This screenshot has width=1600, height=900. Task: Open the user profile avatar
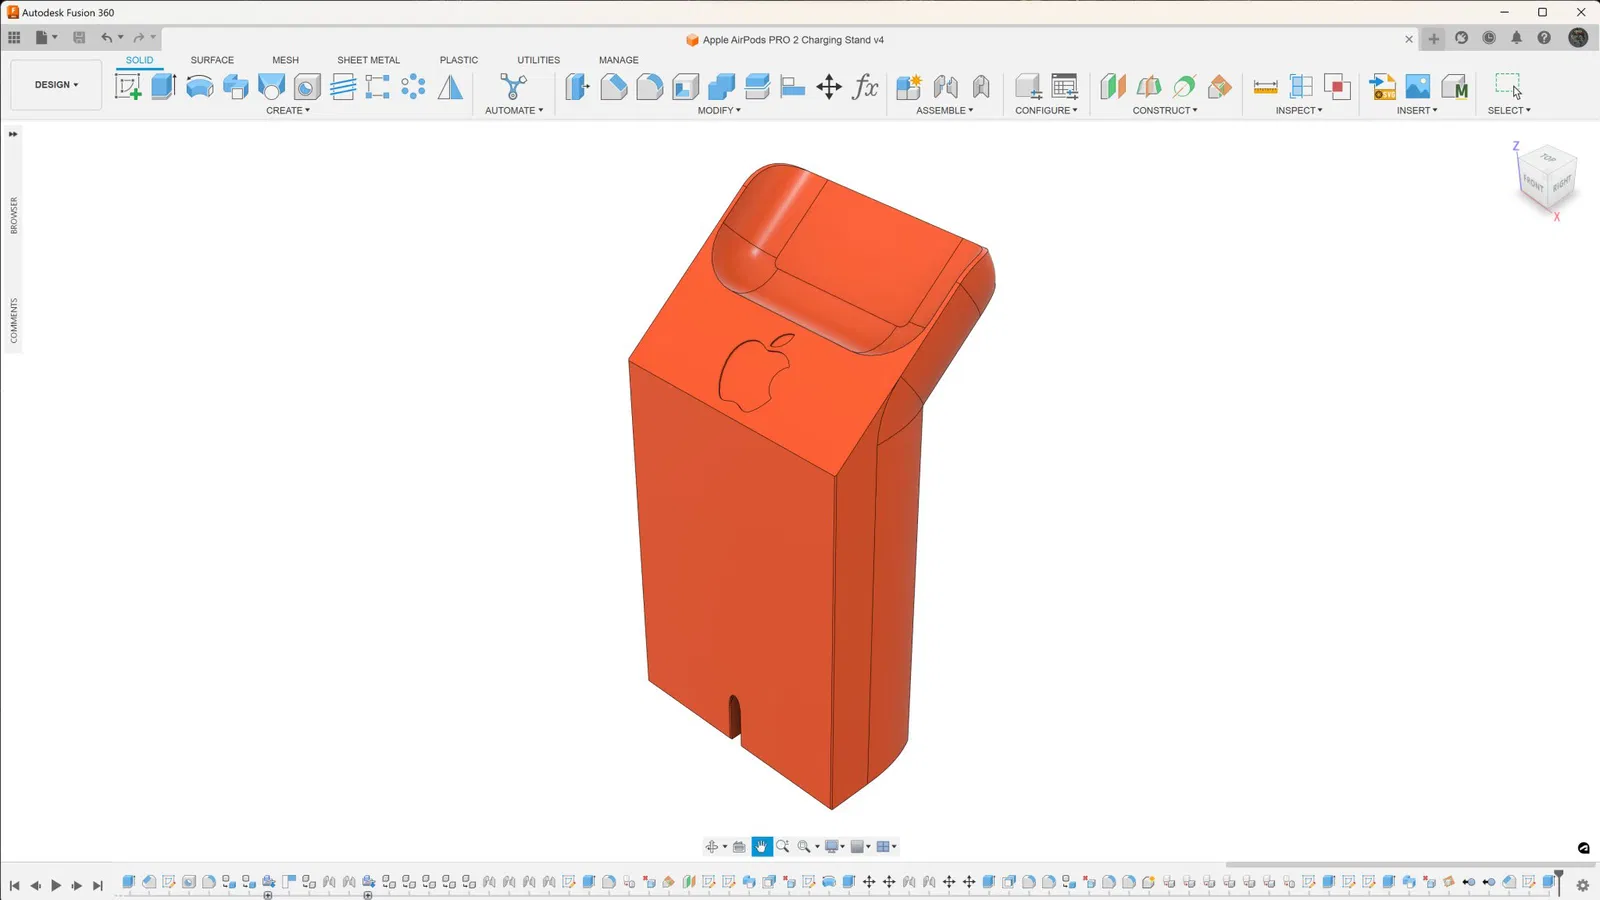(1578, 38)
